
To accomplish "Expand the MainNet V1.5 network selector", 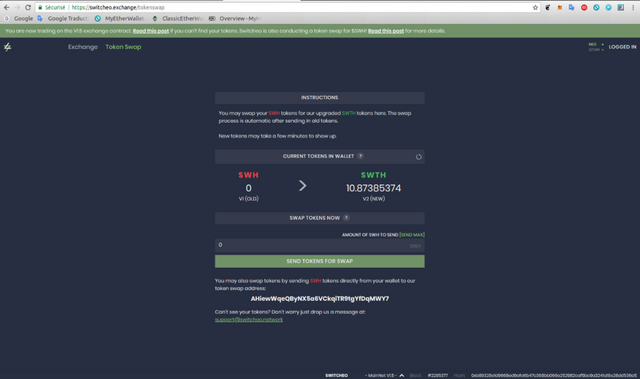I will 384,375.
